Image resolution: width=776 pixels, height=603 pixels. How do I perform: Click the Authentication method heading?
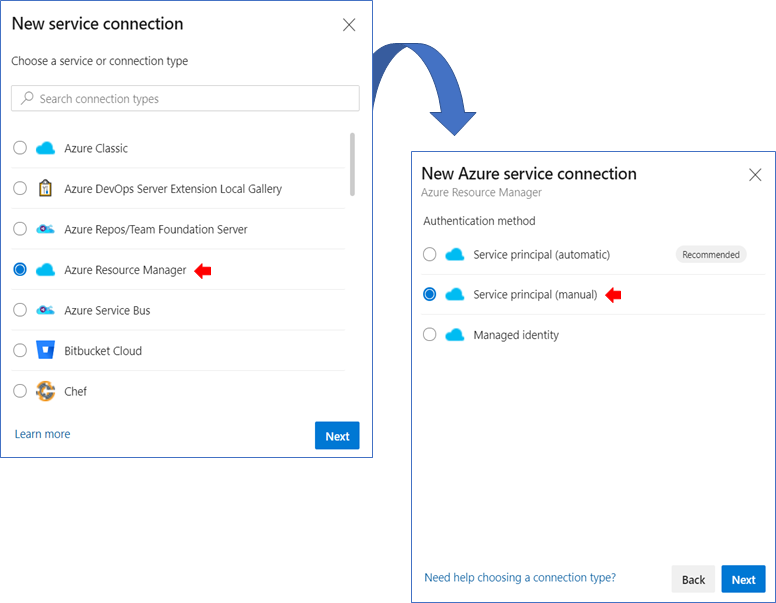point(479,221)
